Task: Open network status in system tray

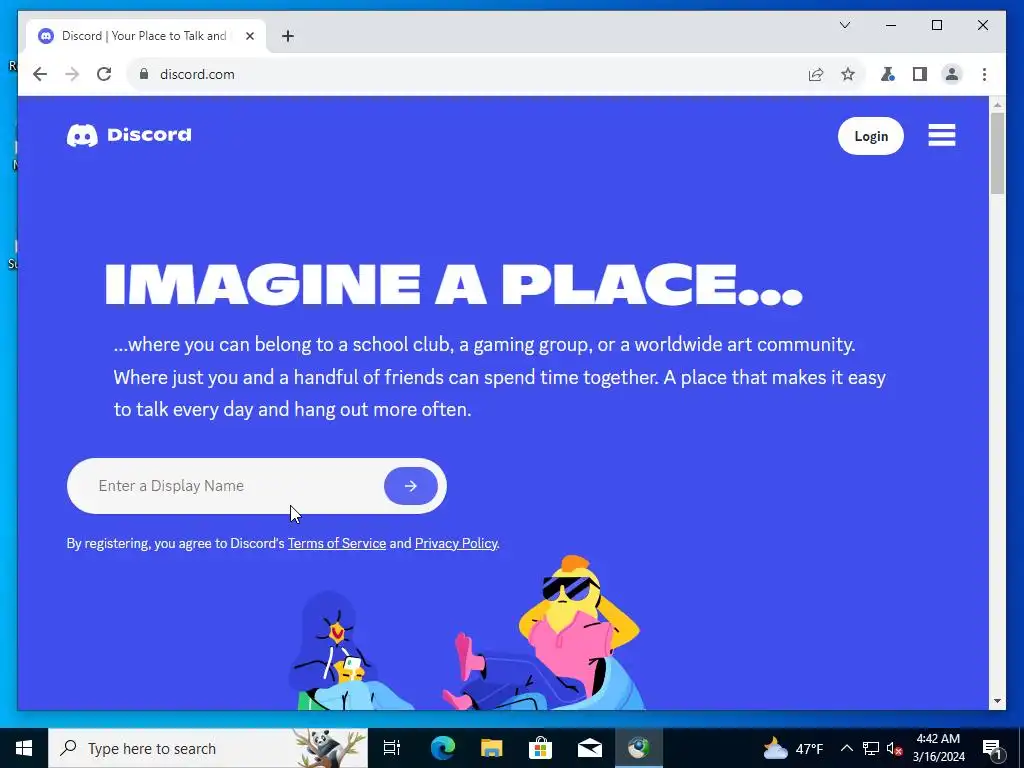Action: click(x=871, y=748)
